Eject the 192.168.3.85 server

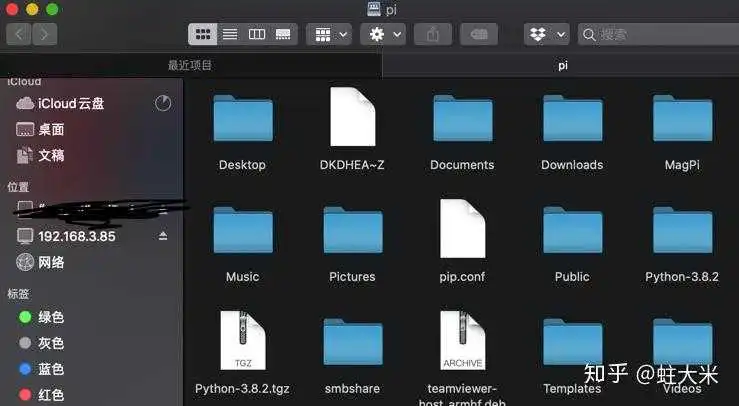click(163, 236)
